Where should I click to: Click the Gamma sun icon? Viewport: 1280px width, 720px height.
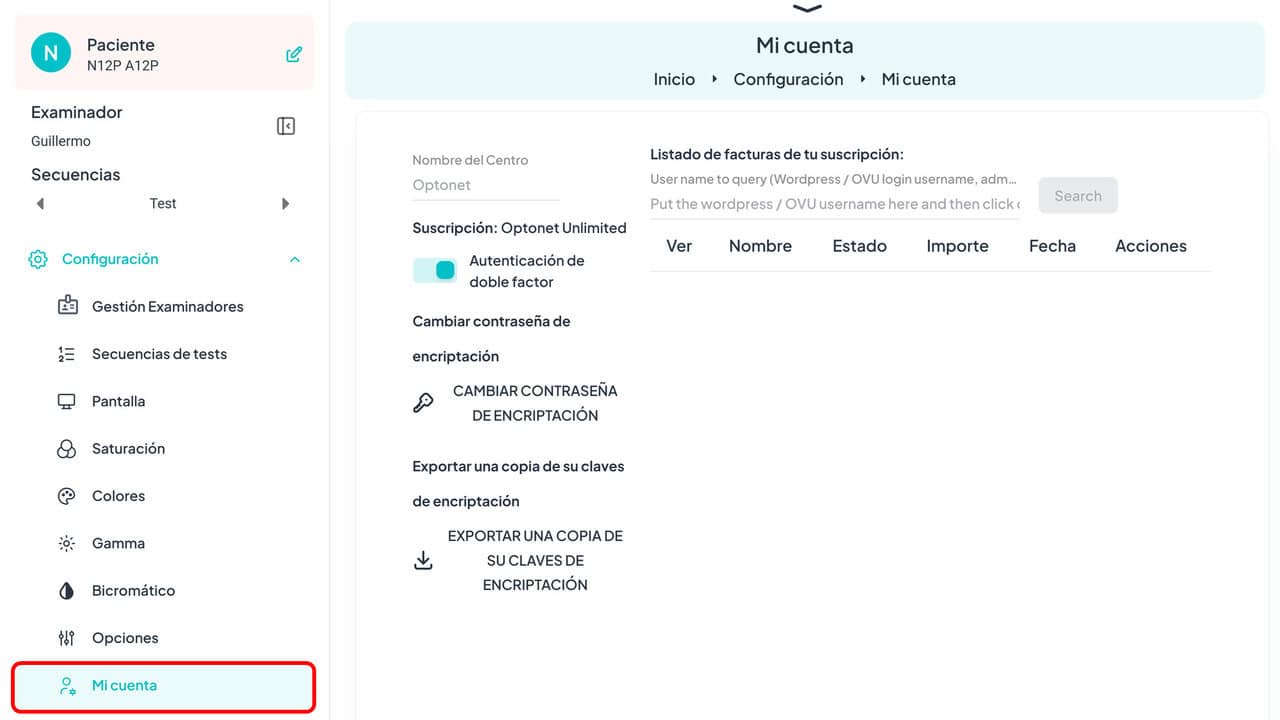[x=67, y=543]
